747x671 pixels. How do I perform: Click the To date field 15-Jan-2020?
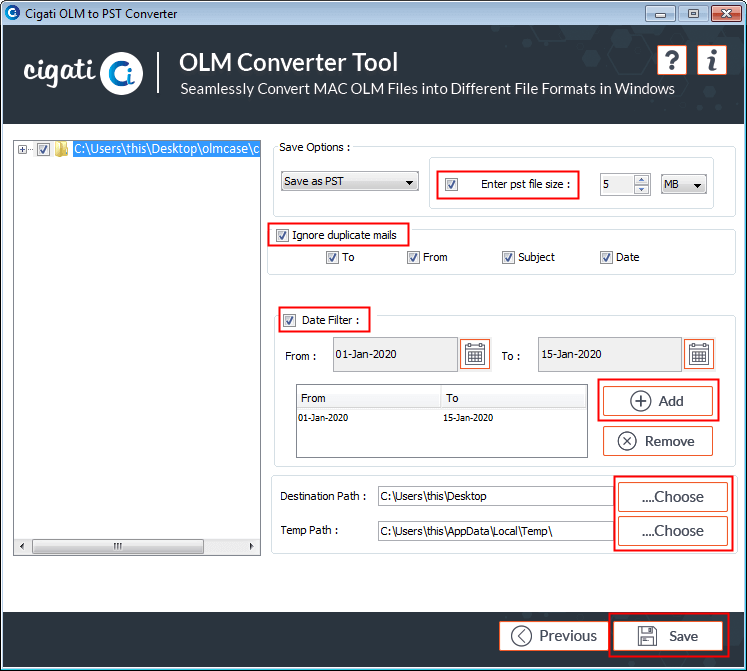point(610,355)
